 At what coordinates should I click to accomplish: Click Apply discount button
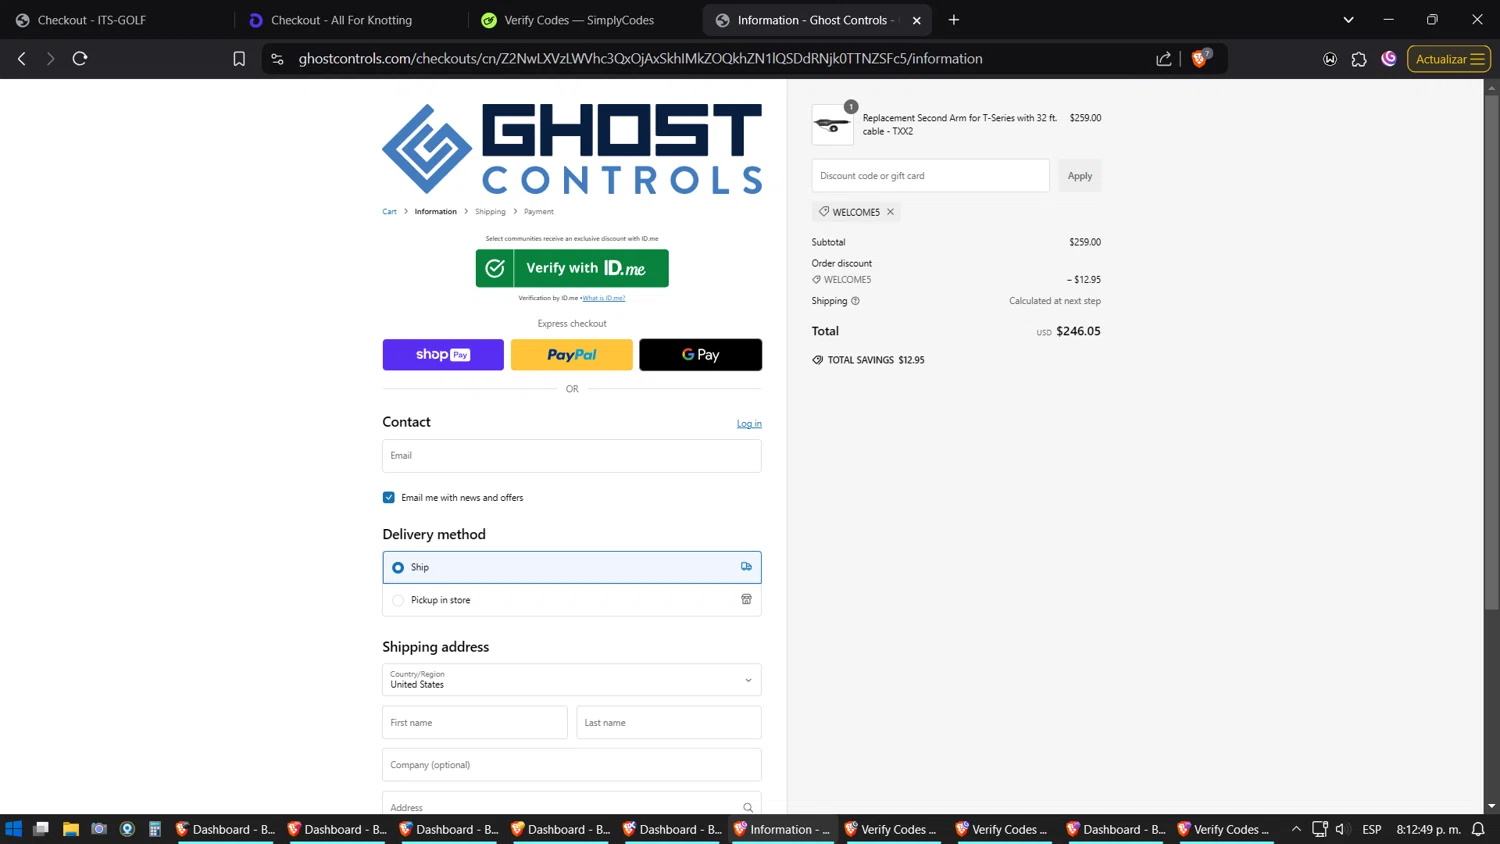(1080, 176)
